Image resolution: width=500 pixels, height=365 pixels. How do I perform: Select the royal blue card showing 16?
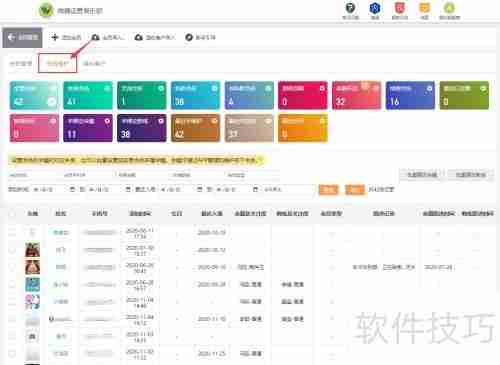[410, 95]
